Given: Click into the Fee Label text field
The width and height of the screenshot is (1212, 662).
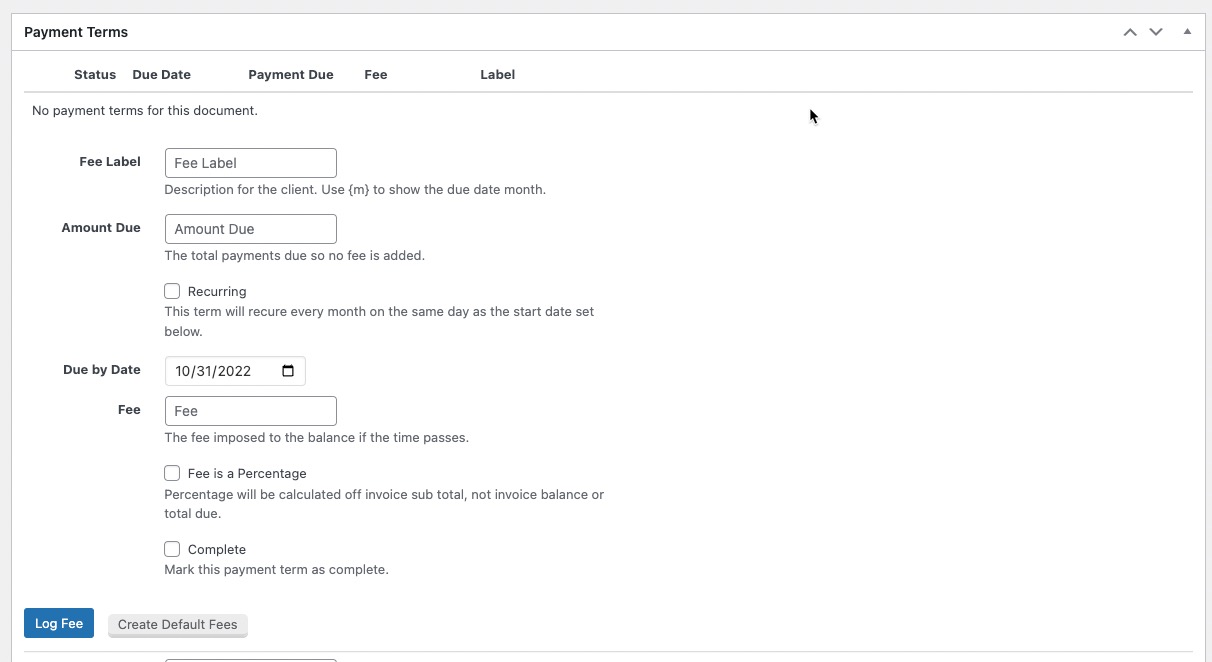Looking at the screenshot, I should pyautogui.click(x=250, y=163).
